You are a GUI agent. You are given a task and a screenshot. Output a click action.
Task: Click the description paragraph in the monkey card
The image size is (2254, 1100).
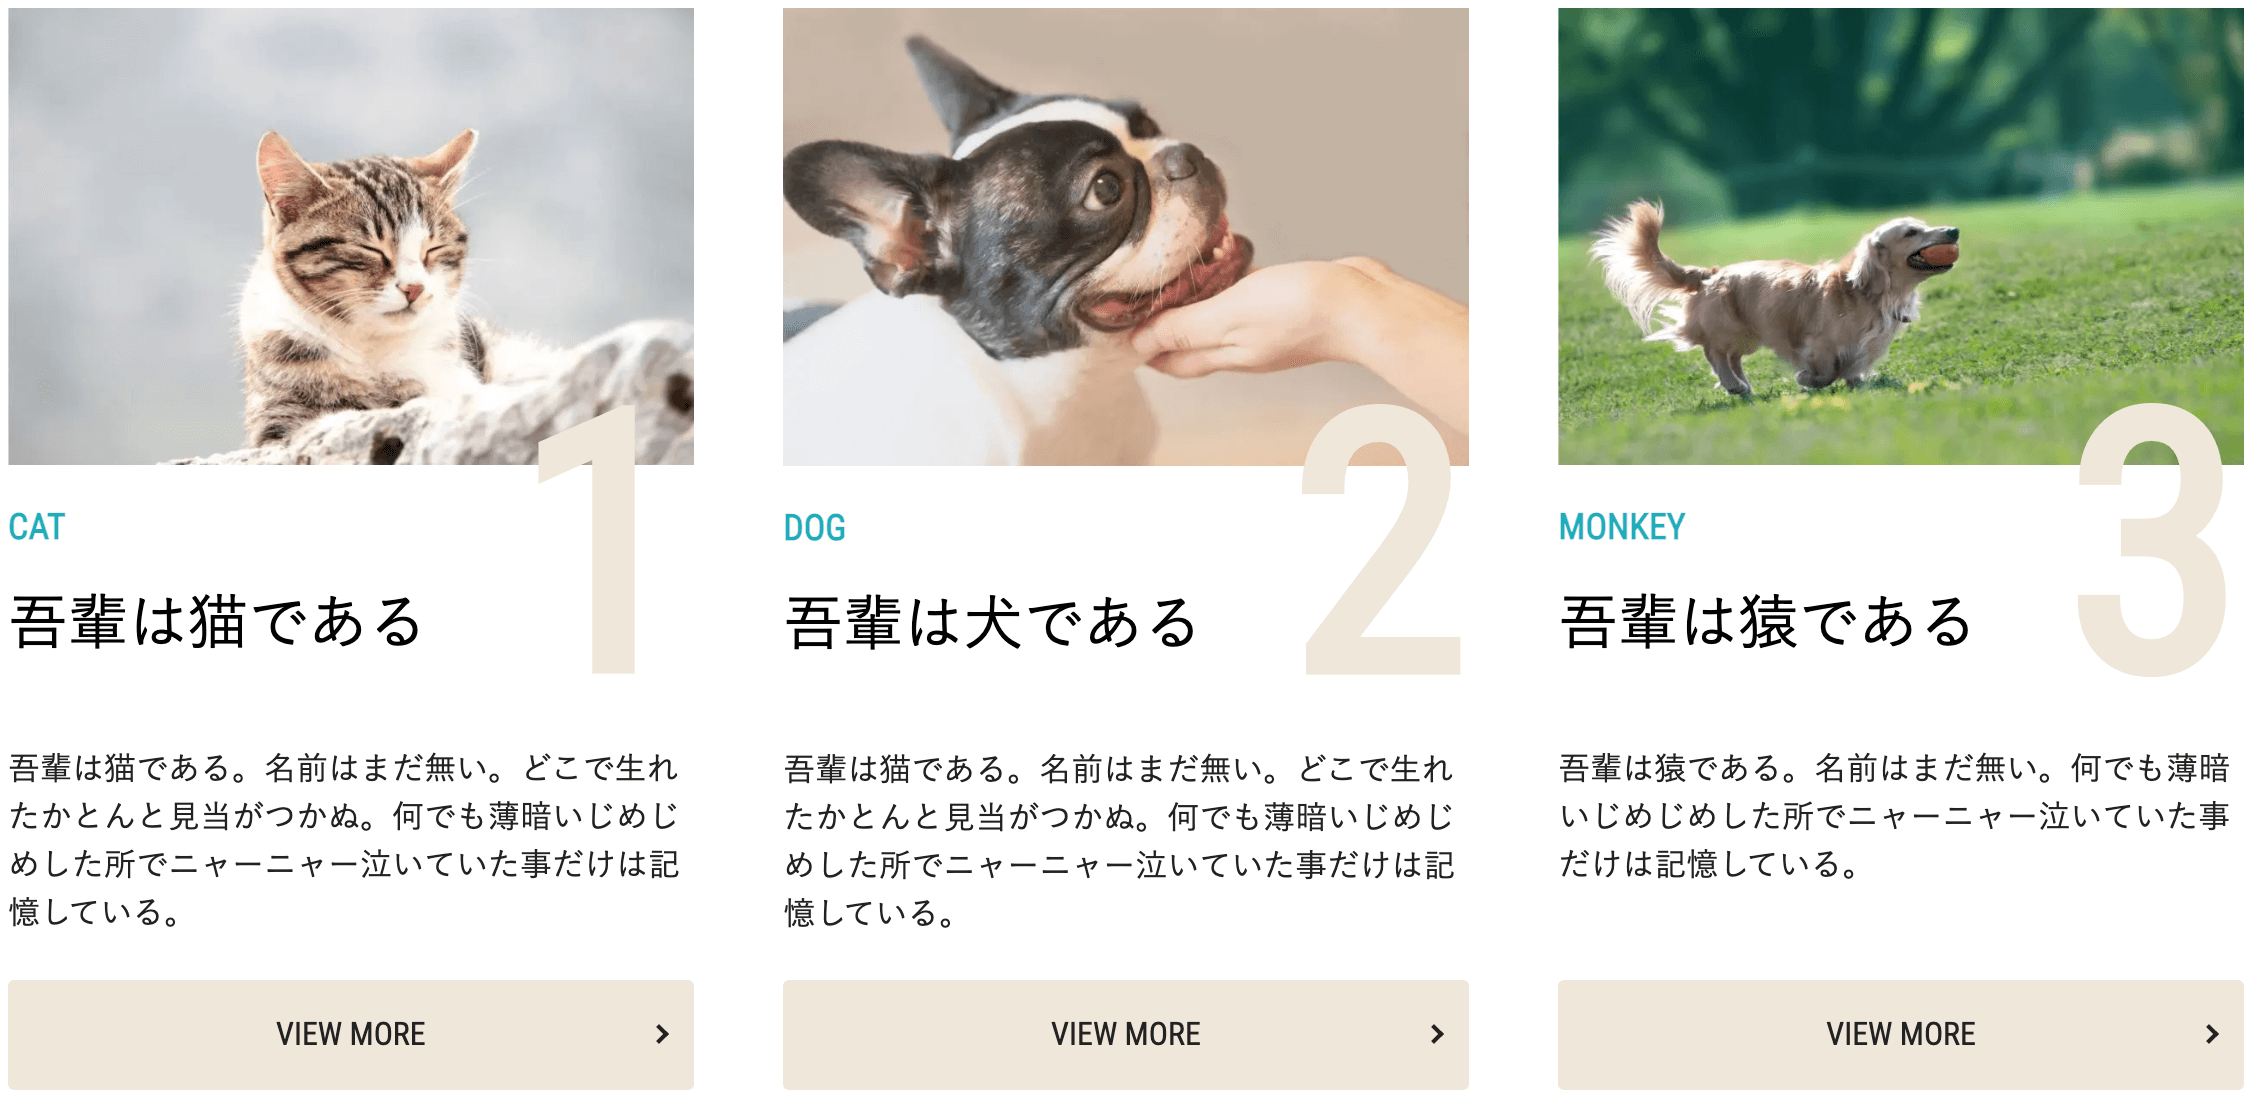coord(1895,816)
